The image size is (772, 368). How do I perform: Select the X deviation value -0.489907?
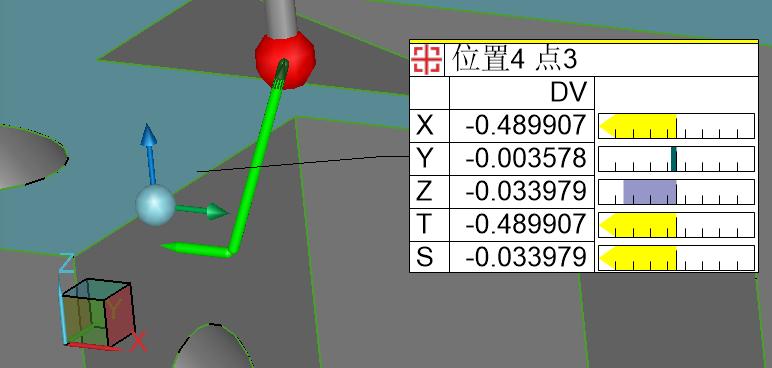[x=526, y=126]
